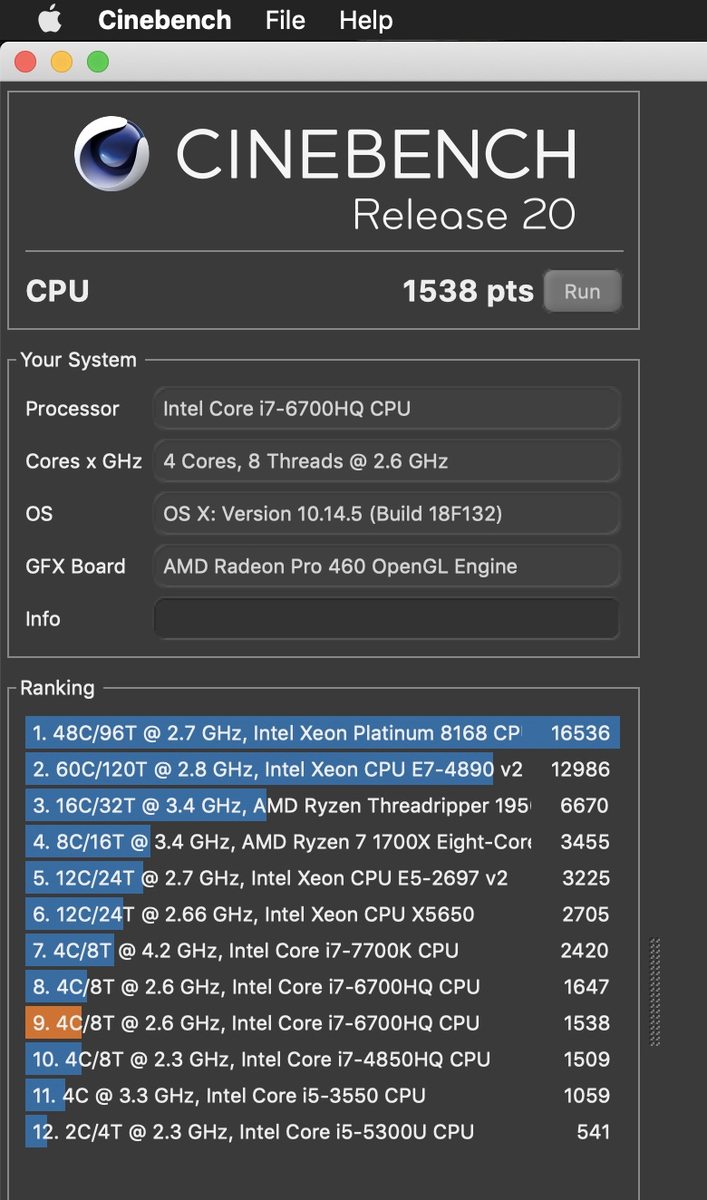This screenshot has width=707, height=1200.
Task: Click the red close window button
Action: pyautogui.click(x=25, y=62)
